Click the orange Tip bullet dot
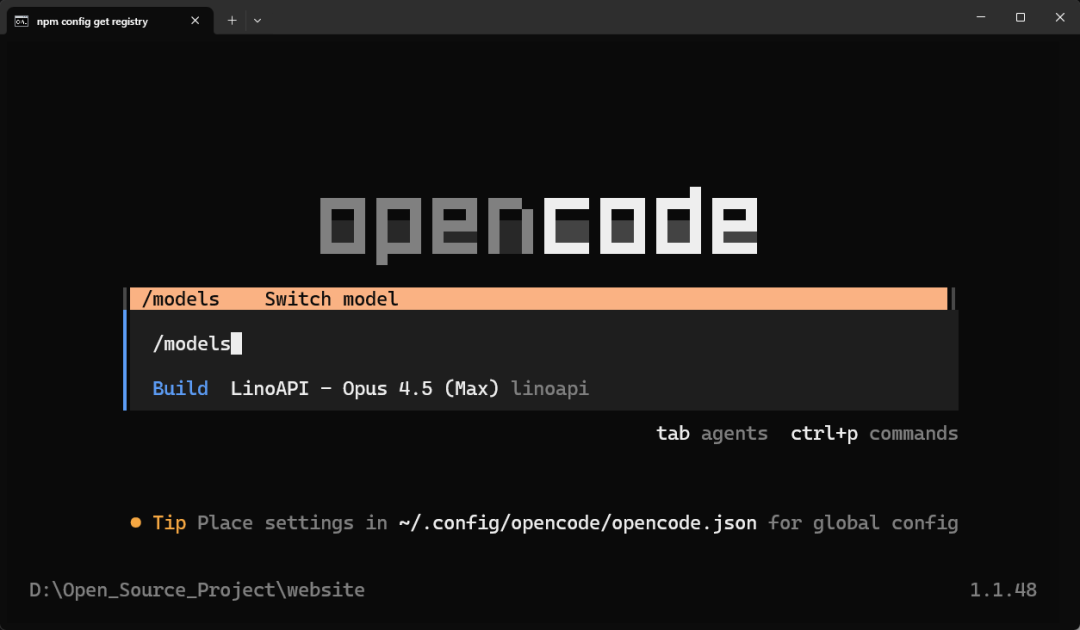1080x630 pixels. (136, 523)
